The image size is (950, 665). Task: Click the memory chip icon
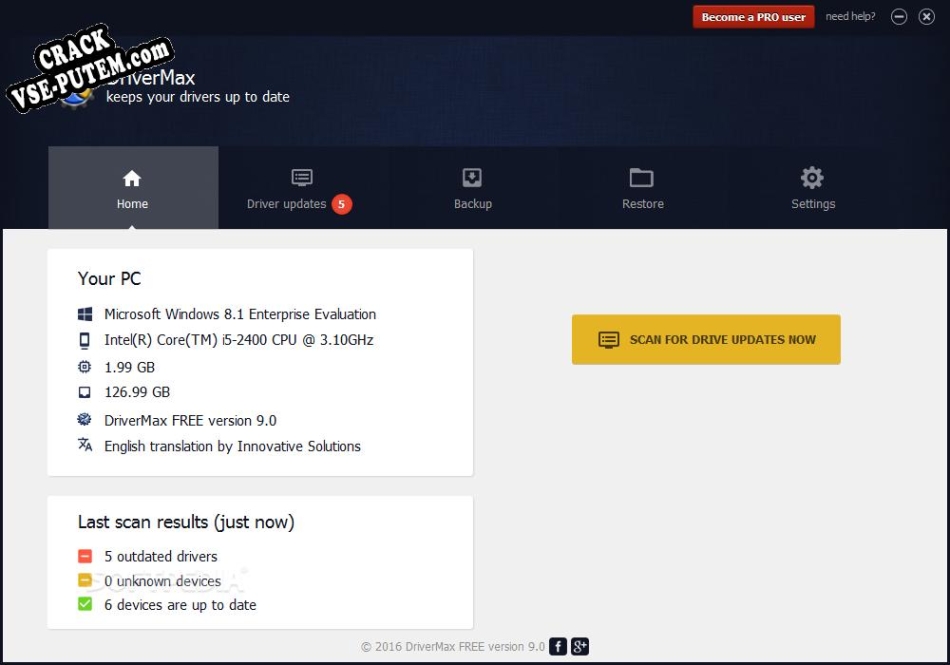(x=85, y=367)
